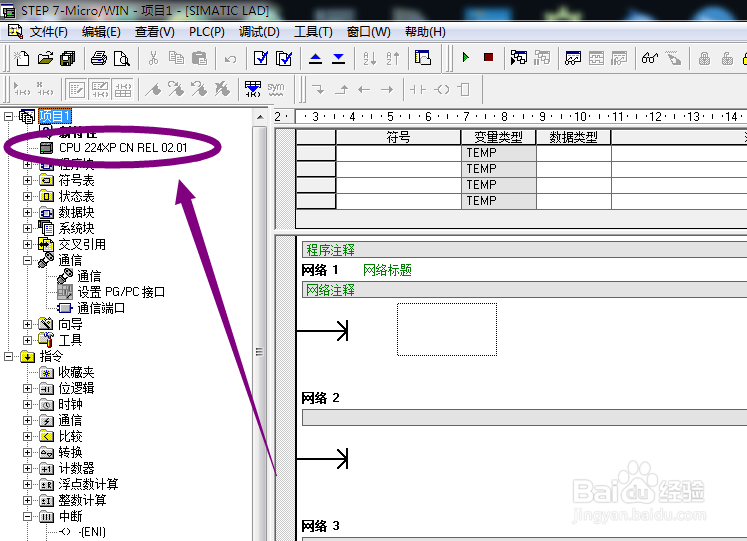The height and width of the screenshot is (541, 747).
Task: Expand the 符号表 tree node
Action: (28, 180)
